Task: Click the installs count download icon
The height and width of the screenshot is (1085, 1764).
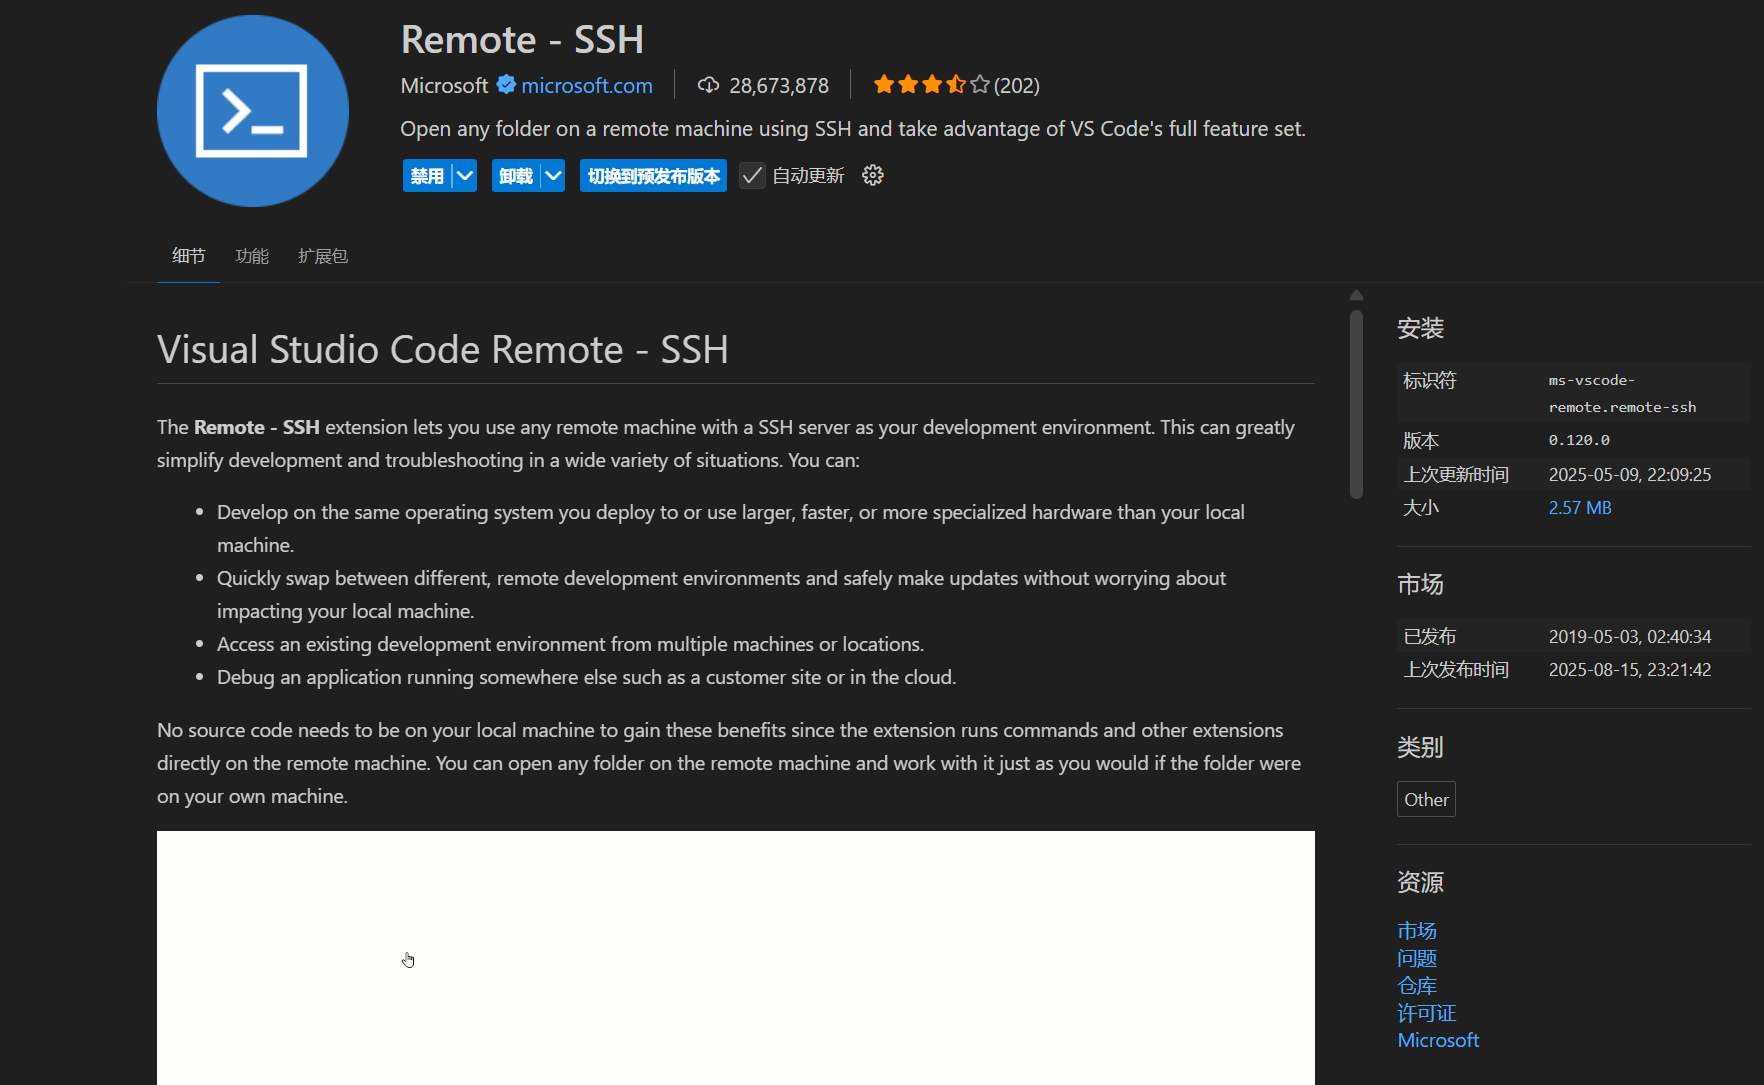Action: click(x=708, y=85)
